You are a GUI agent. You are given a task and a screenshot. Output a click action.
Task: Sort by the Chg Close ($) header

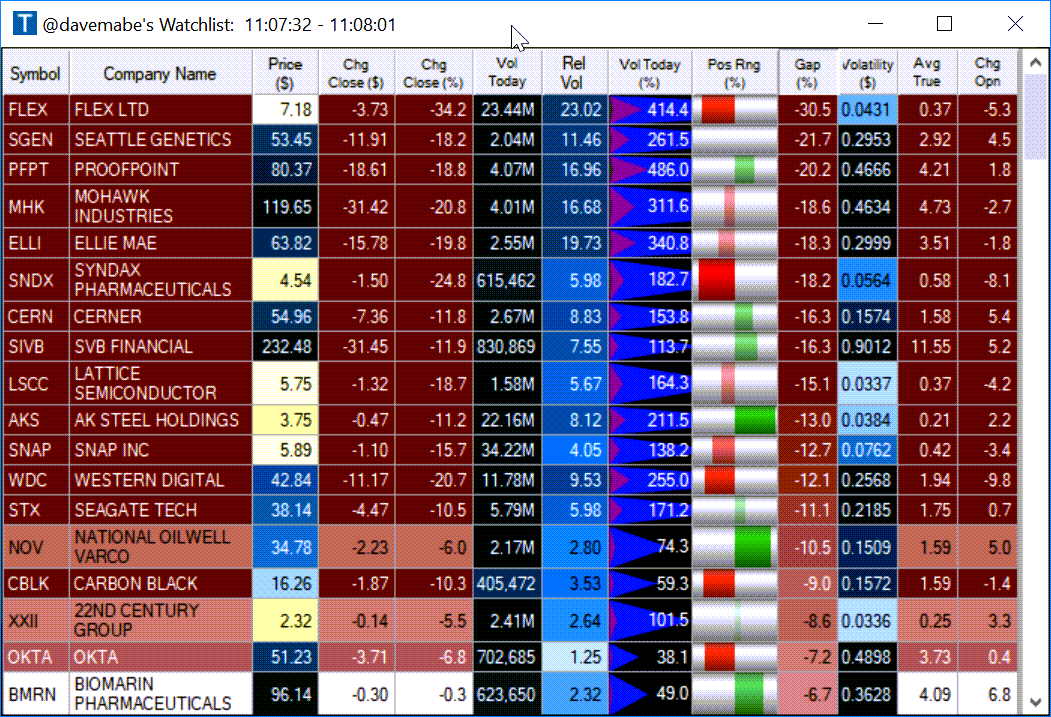click(x=356, y=73)
